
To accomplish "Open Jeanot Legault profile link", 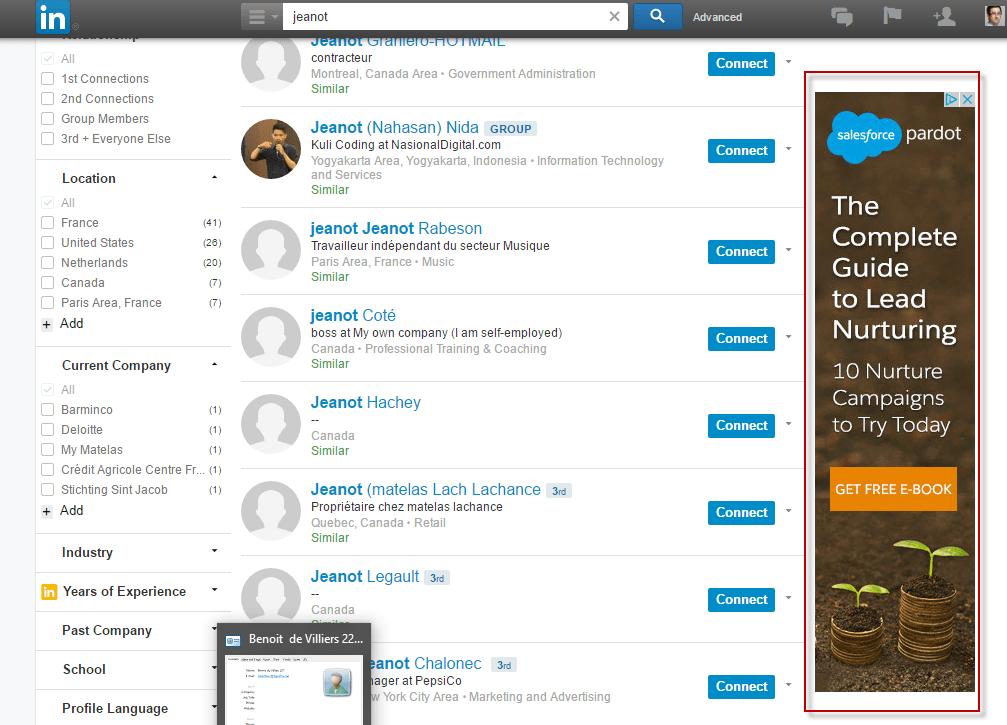I will 365,577.
